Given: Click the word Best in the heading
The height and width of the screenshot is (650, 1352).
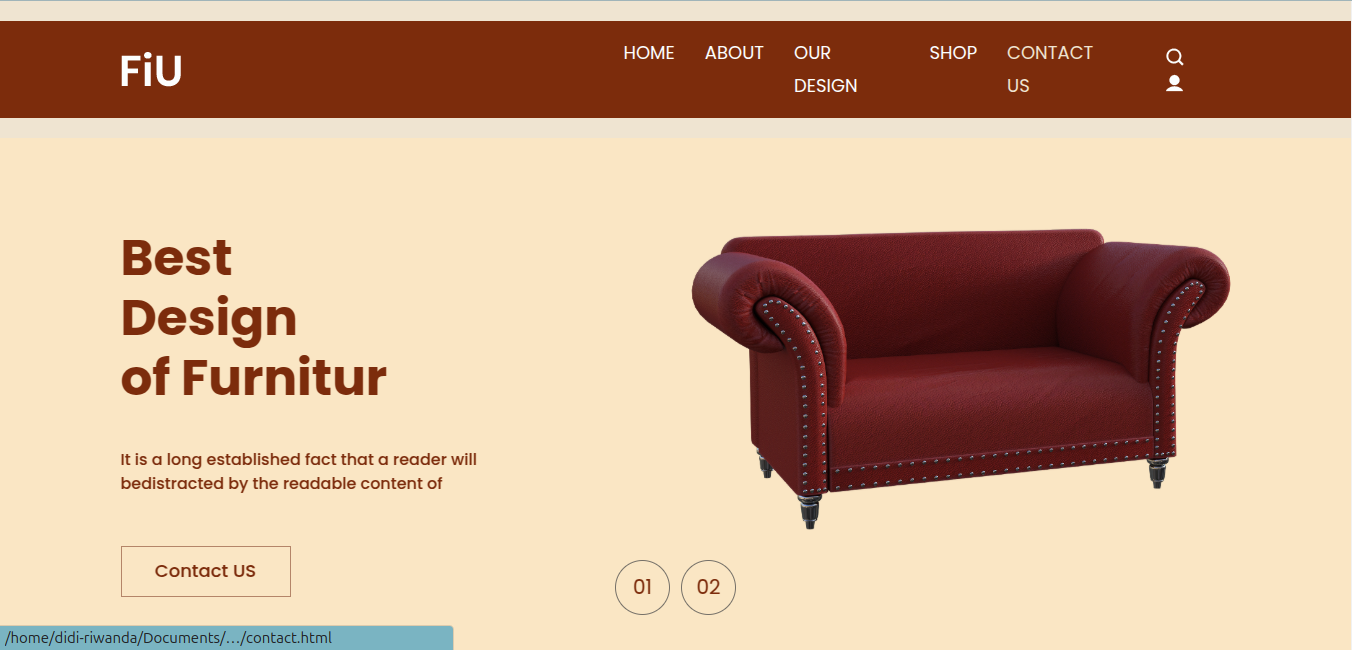Looking at the screenshot, I should 176,258.
